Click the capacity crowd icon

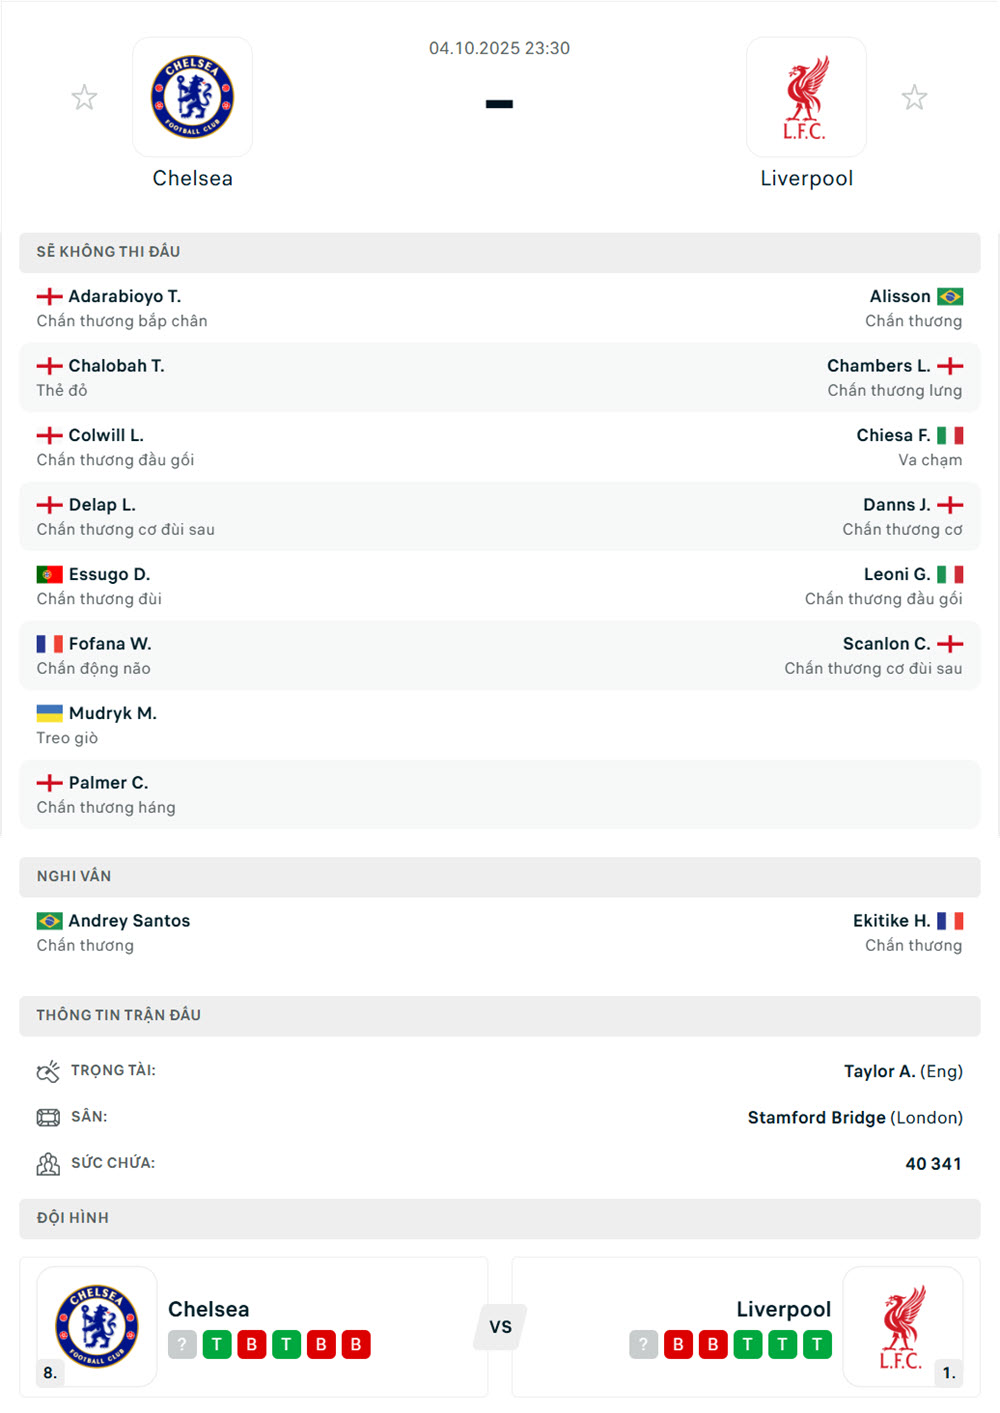(48, 1163)
